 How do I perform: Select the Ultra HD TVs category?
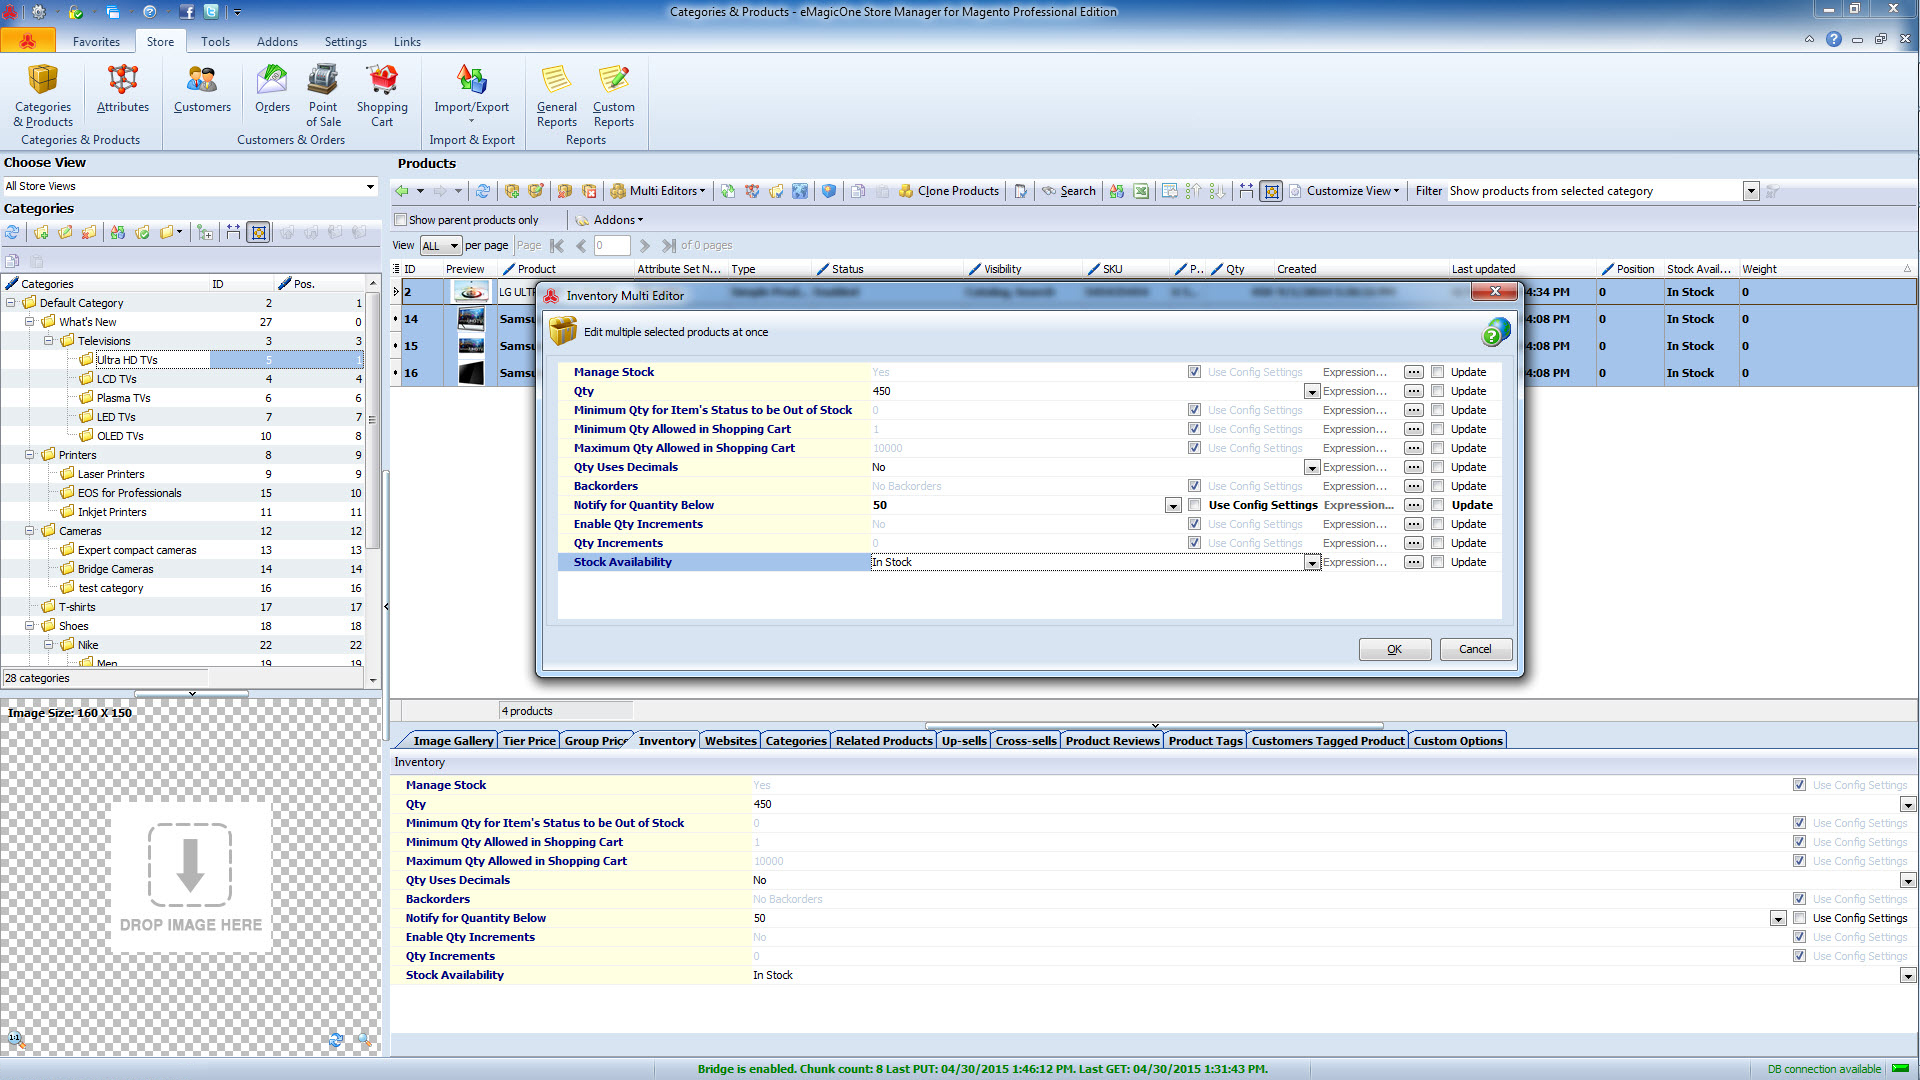[127, 360]
